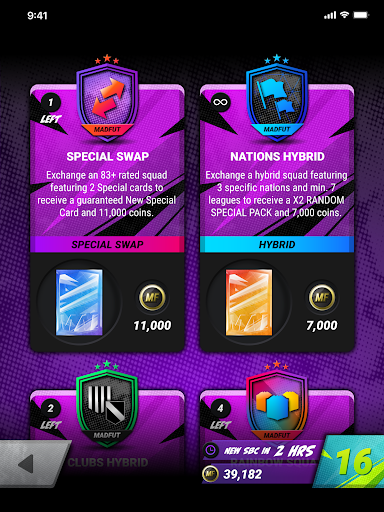The image size is (384, 512).
Task: Tap the Rainbow Squad cards shield badge
Action: click(277, 405)
